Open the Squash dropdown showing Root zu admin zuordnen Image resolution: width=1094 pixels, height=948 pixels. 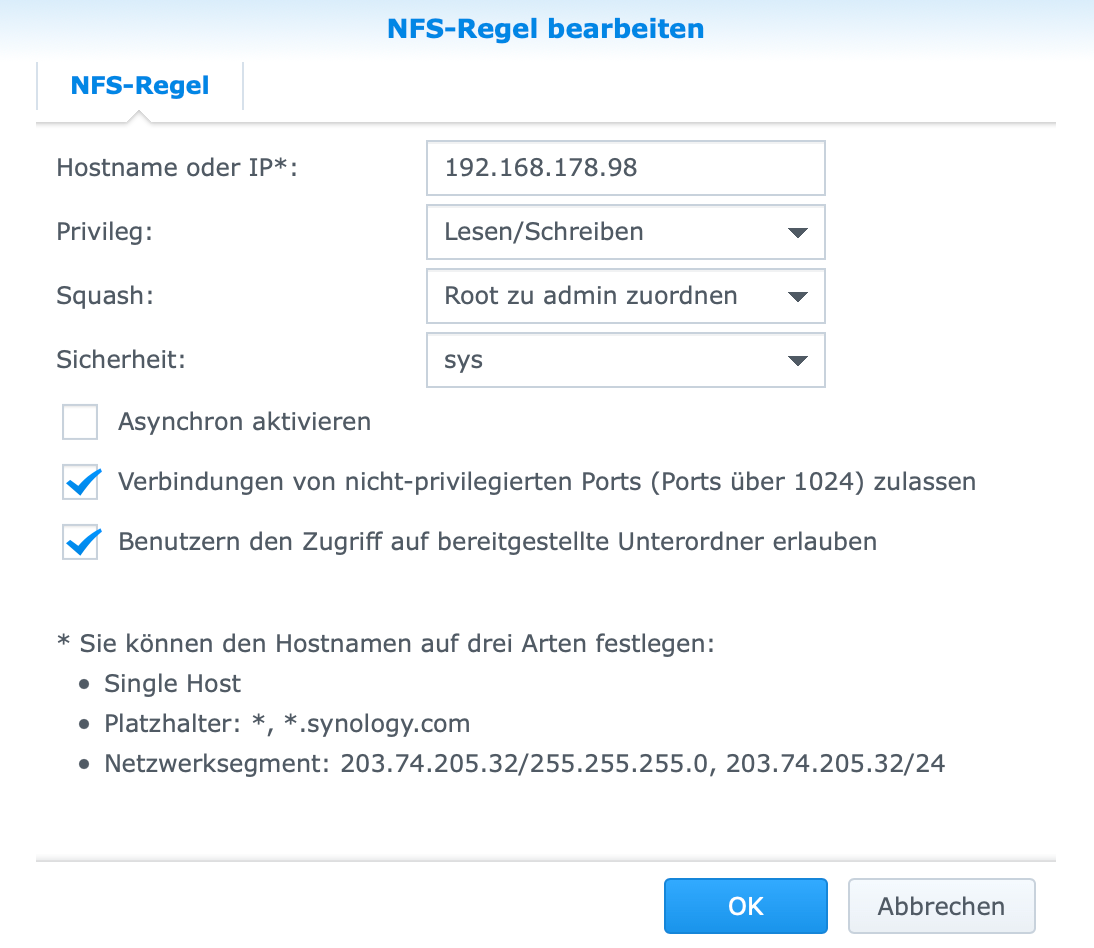click(x=625, y=296)
